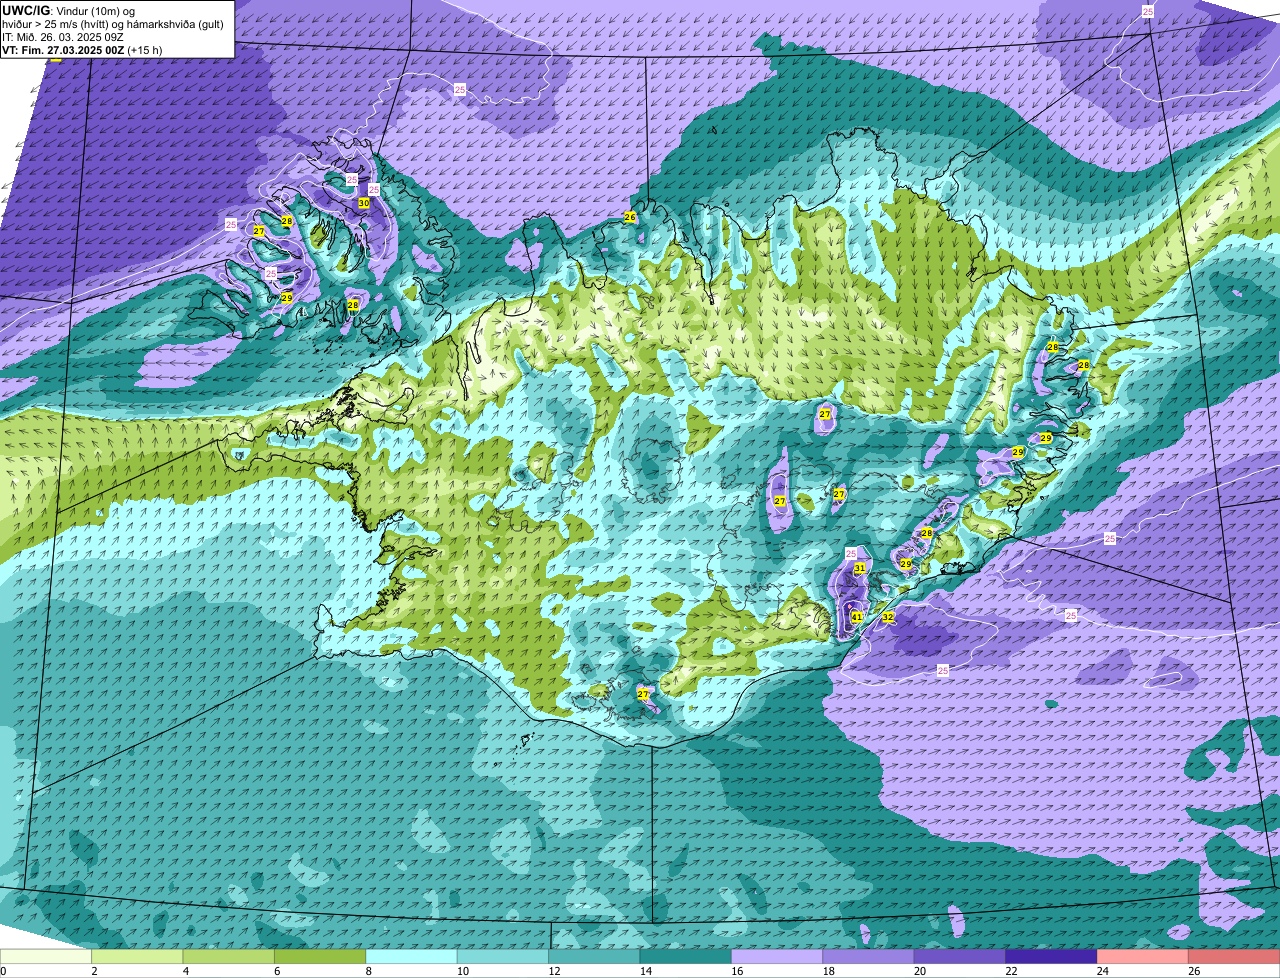Image resolution: width=1280 pixels, height=978 pixels.
Task: Click the legend scale label 2
Action: click(x=94, y=971)
